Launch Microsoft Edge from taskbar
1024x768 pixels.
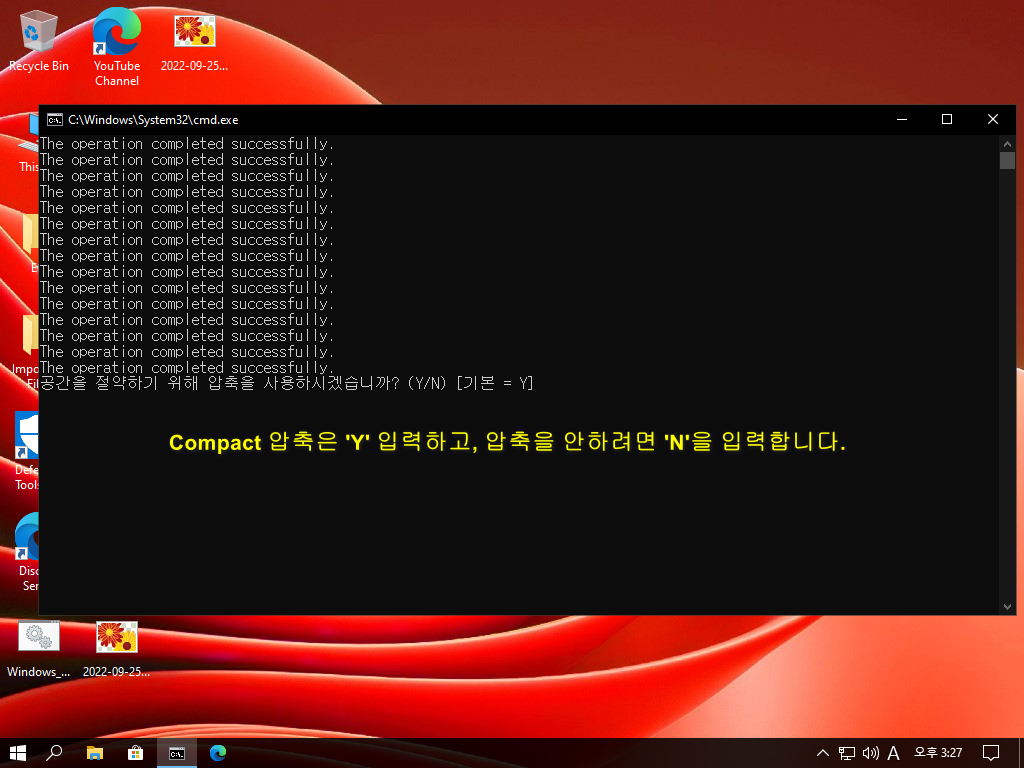pos(218,753)
